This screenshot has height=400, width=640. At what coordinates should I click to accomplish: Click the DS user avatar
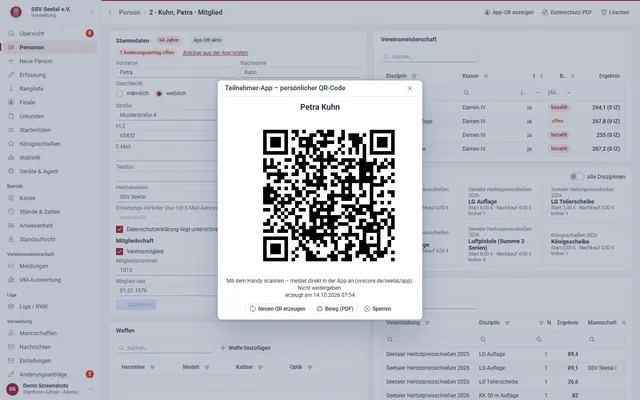12,389
